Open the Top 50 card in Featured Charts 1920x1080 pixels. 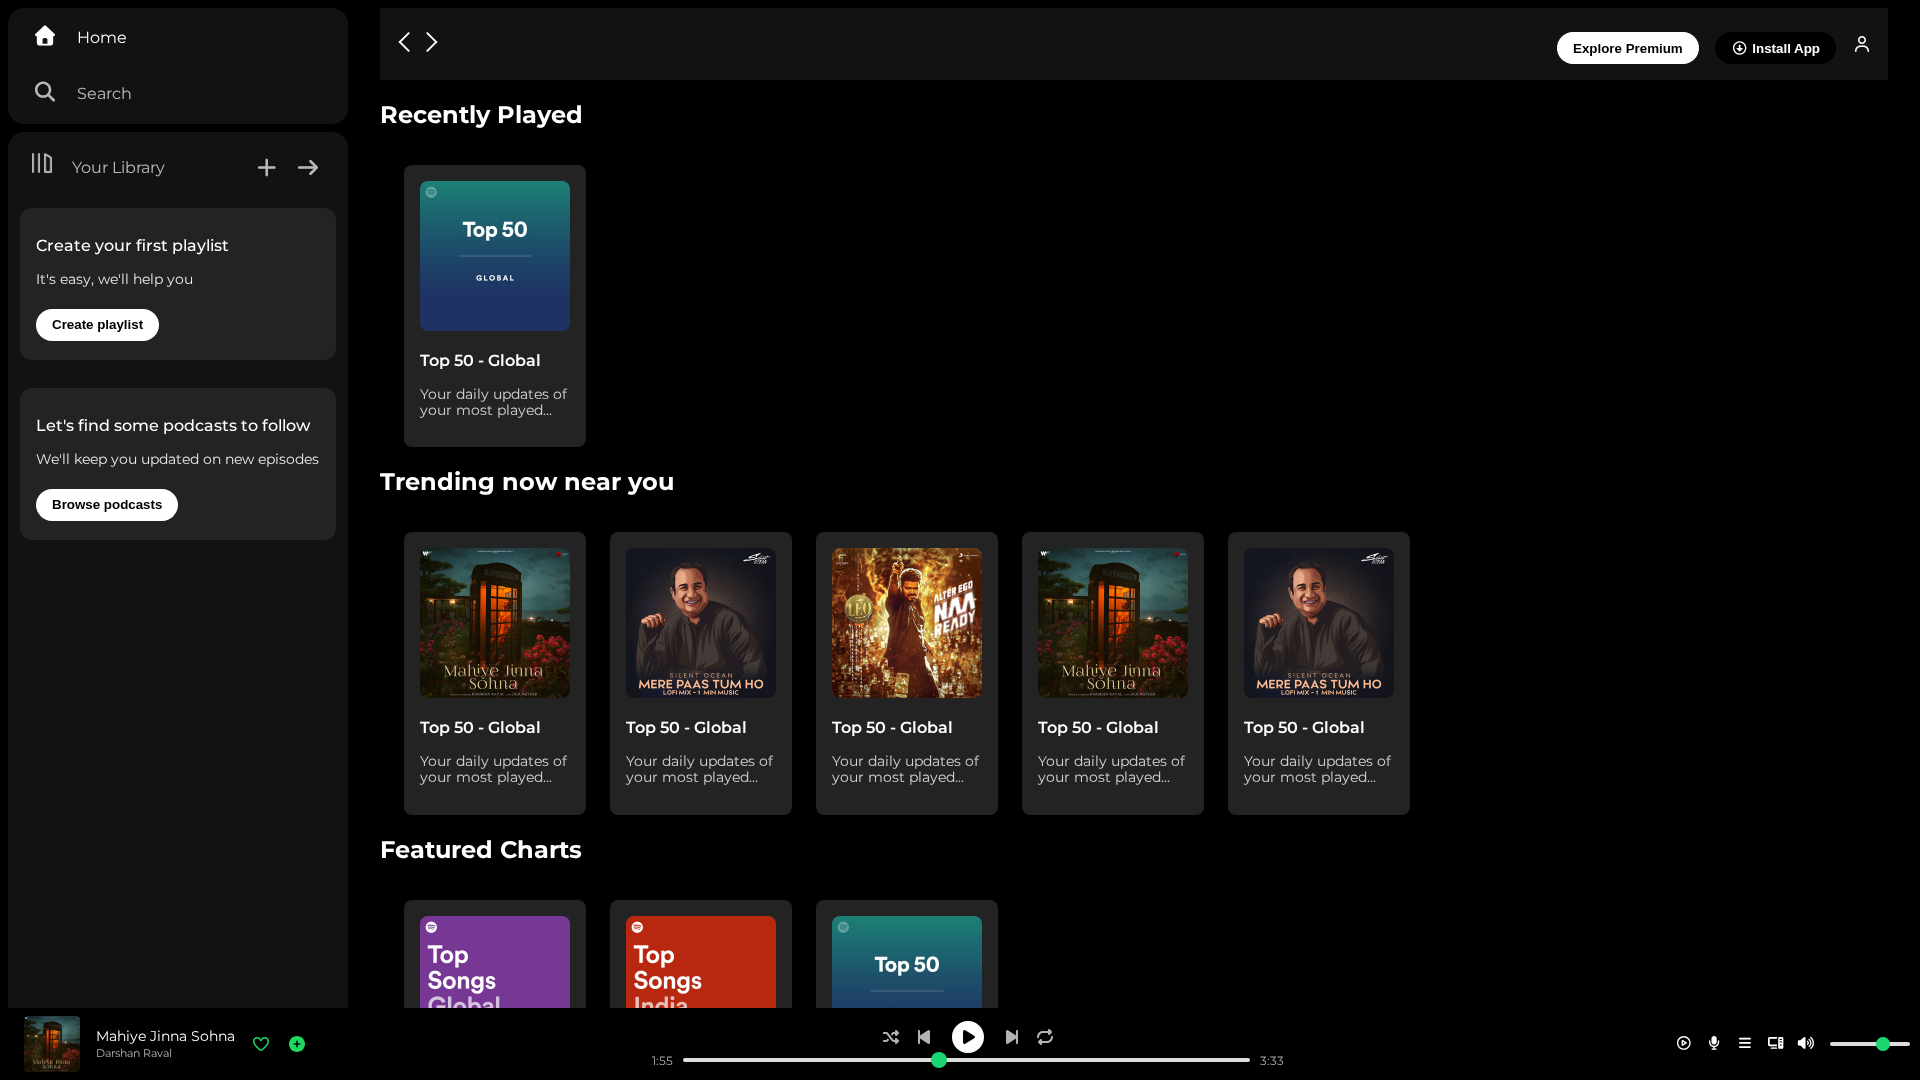(907, 955)
